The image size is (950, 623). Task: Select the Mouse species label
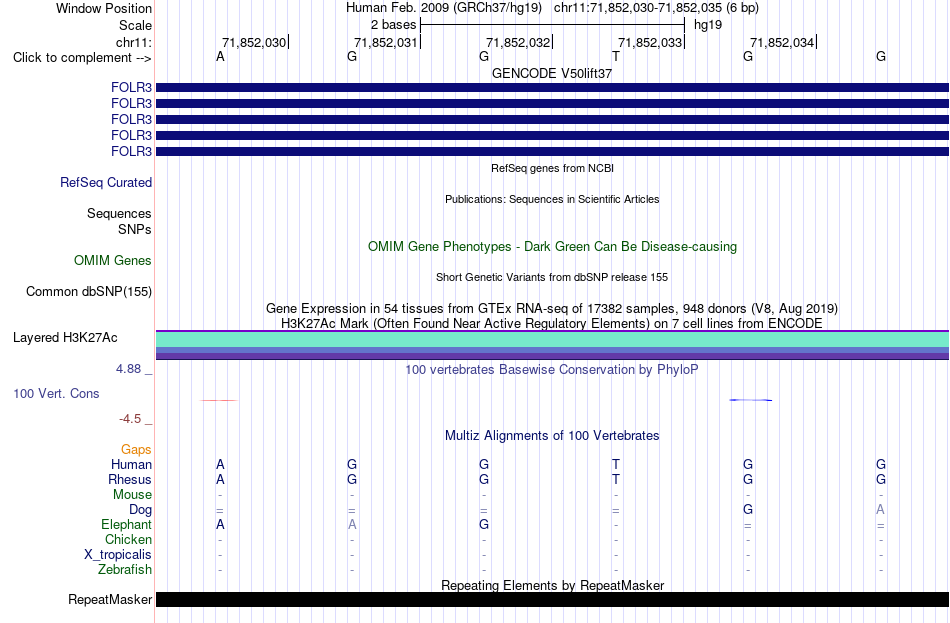pos(132,495)
